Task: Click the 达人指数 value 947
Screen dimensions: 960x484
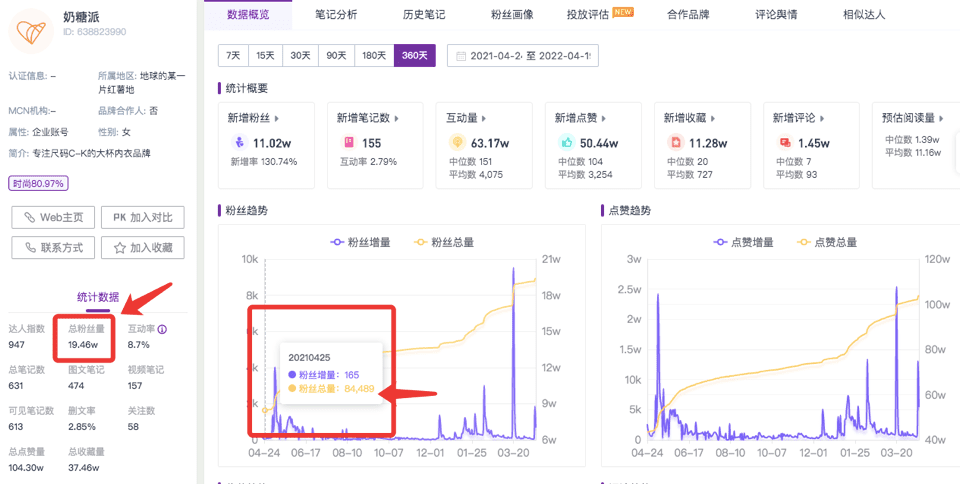Action: (17, 344)
